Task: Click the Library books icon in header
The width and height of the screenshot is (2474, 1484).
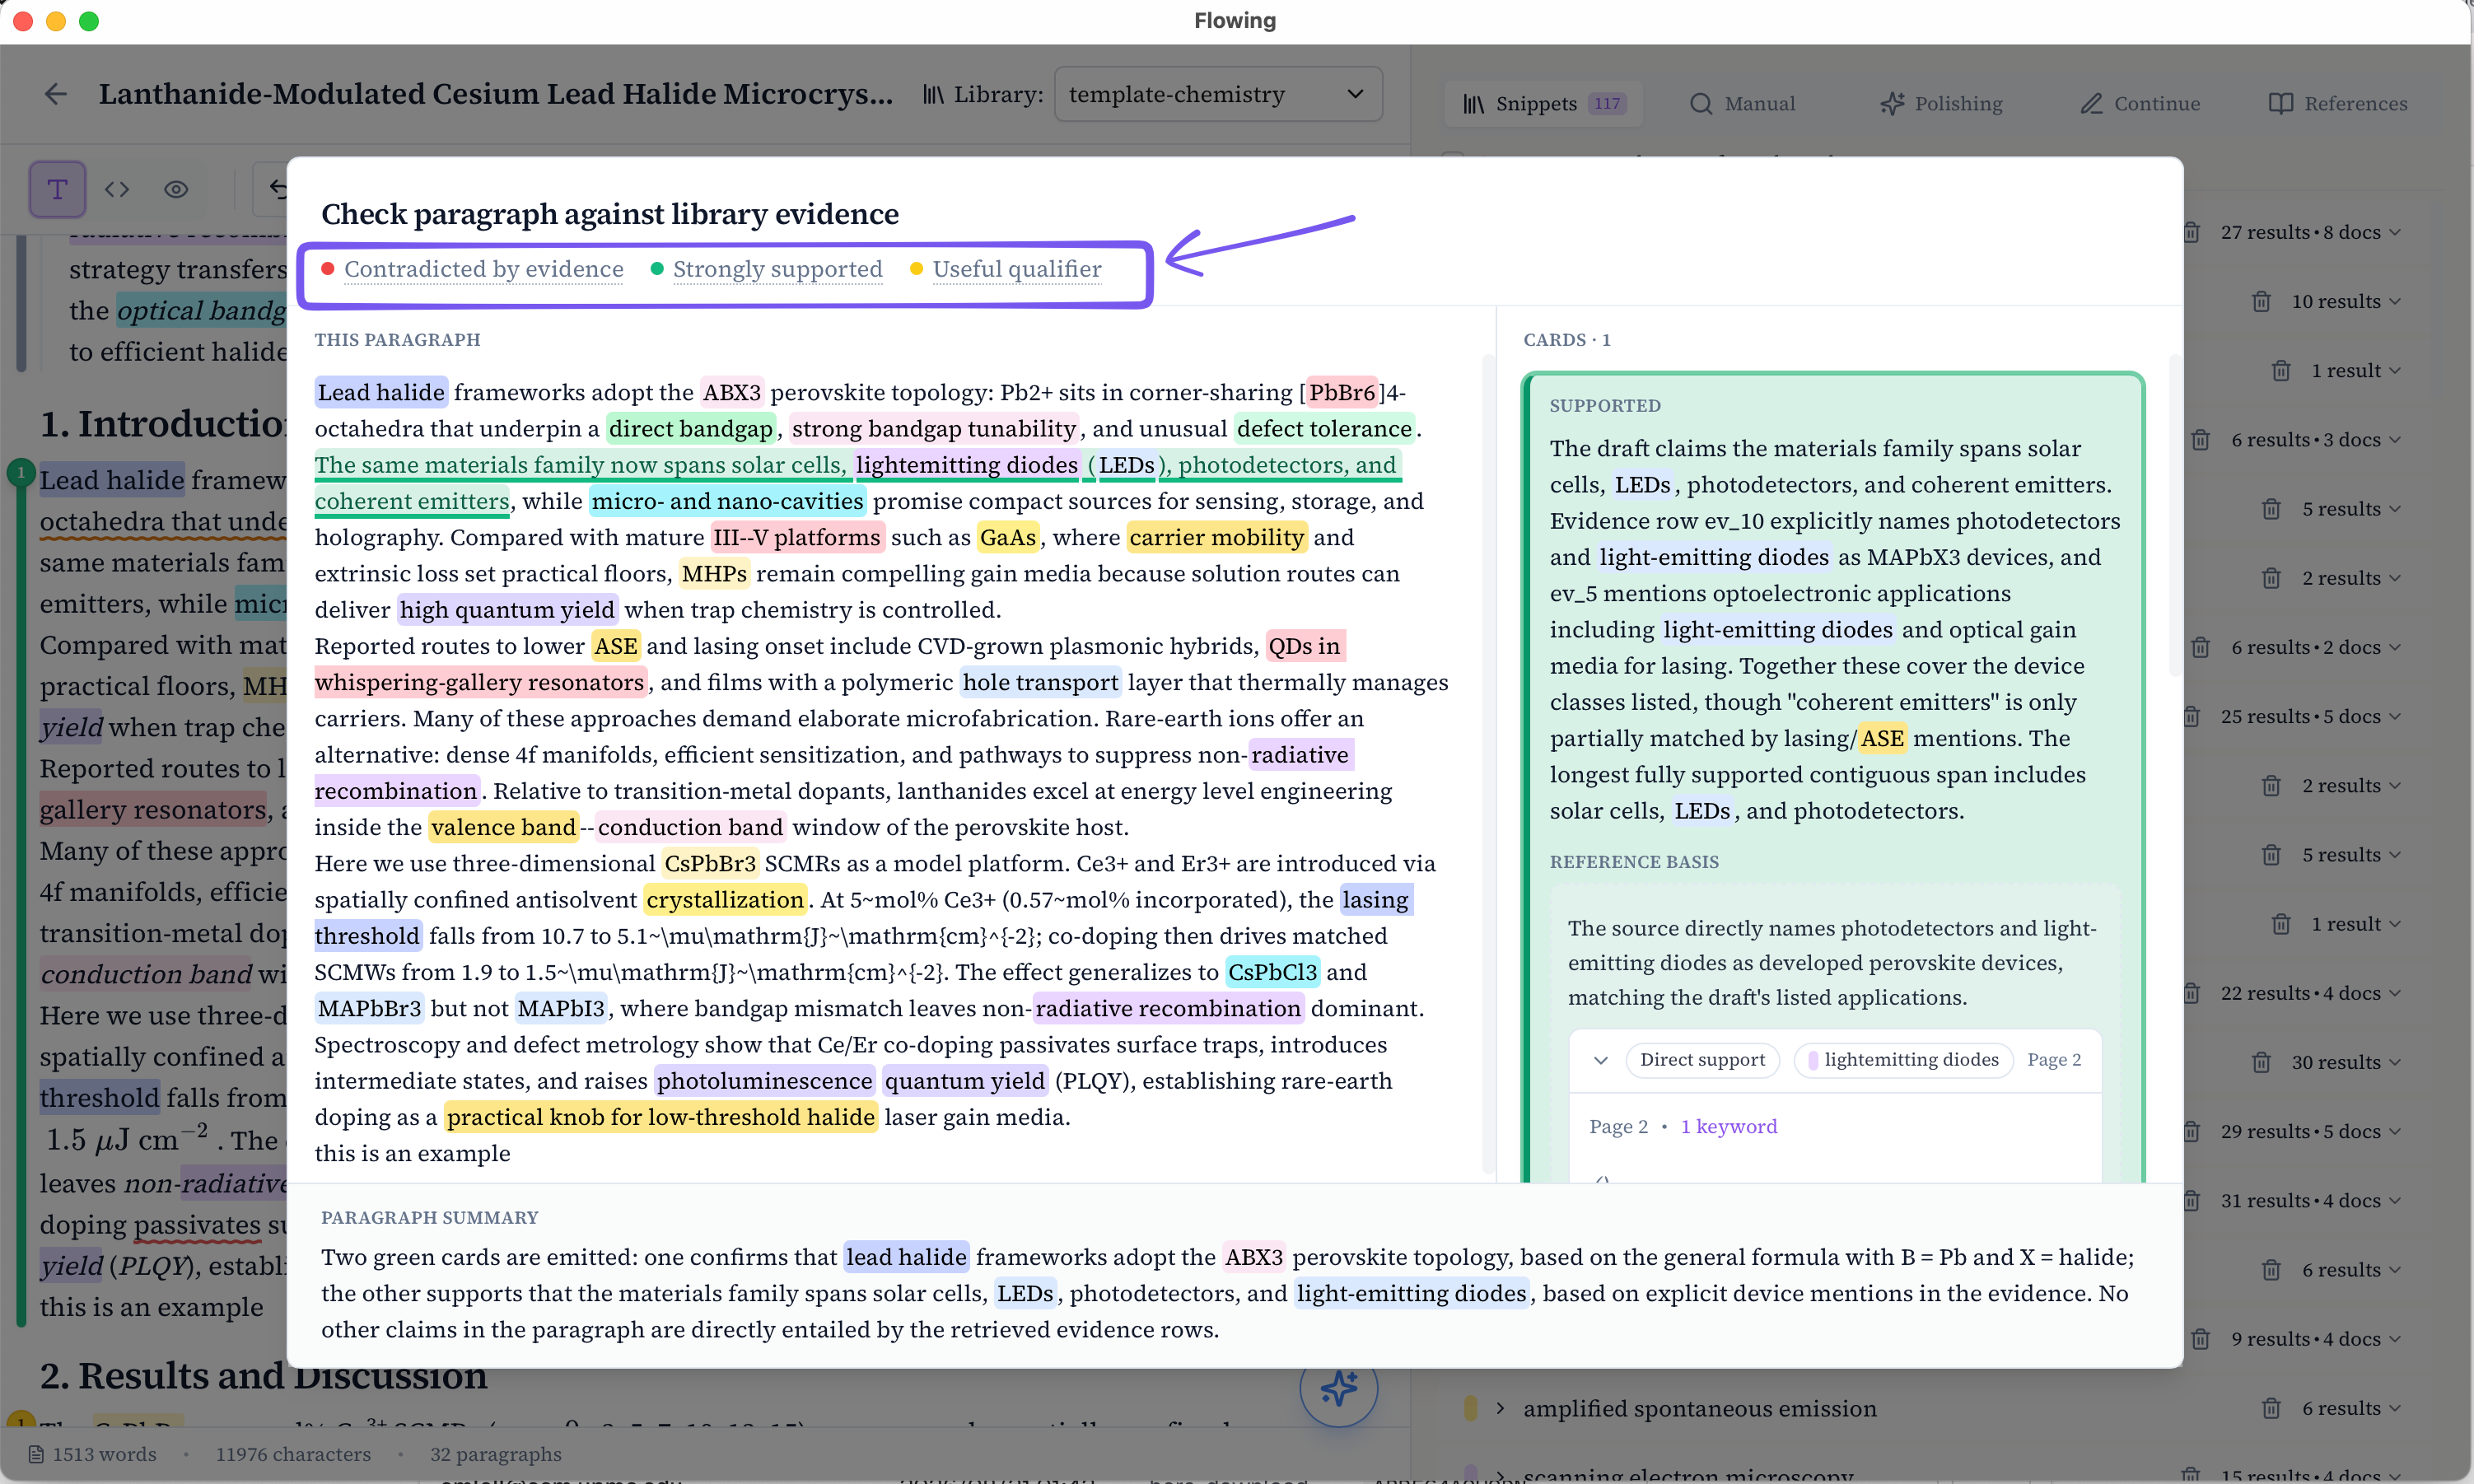Action: (932, 94)
